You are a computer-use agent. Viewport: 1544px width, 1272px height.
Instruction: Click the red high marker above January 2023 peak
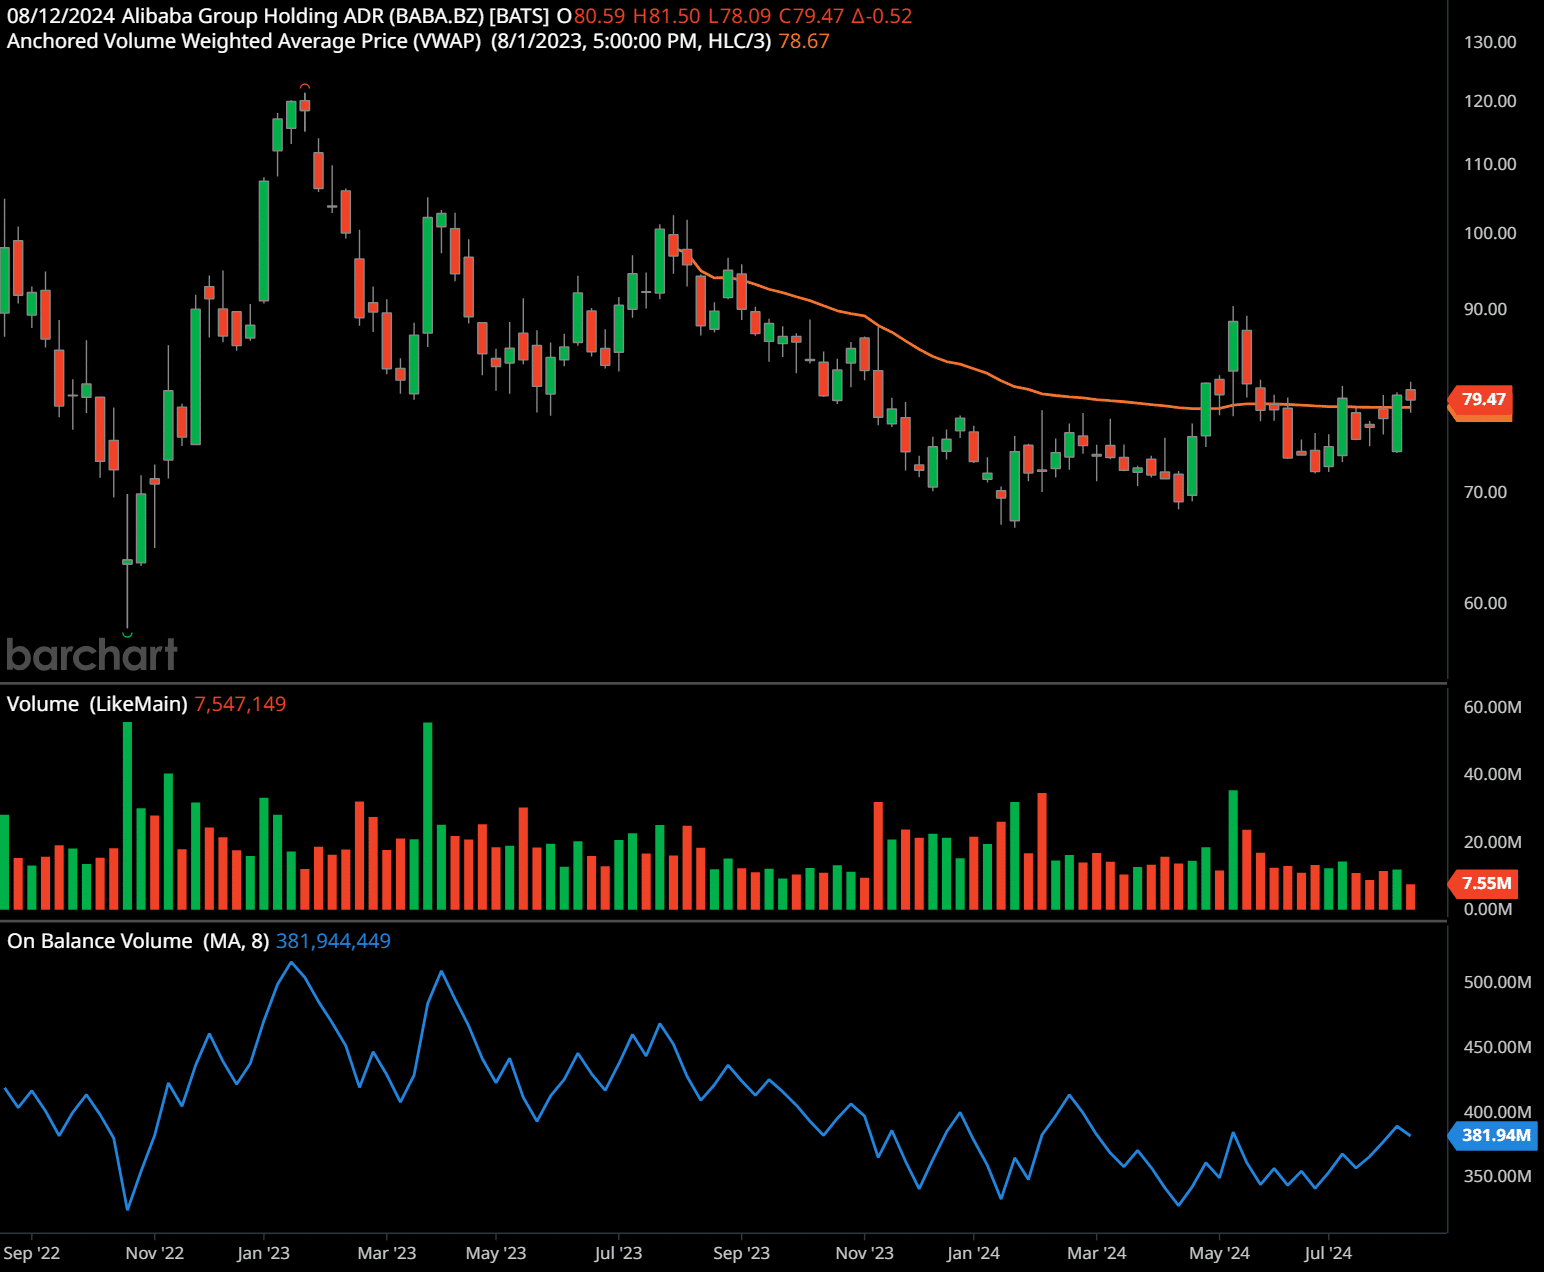click(x=305, y=86)
